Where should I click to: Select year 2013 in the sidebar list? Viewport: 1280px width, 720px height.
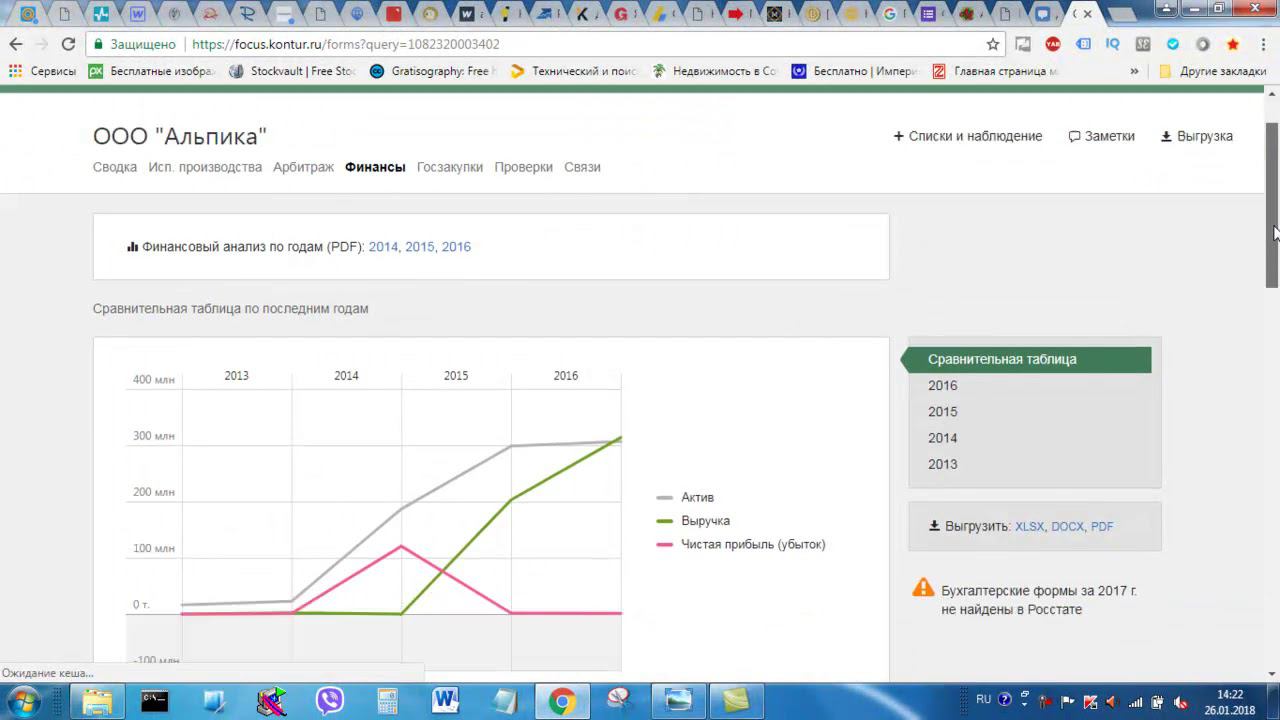coord(942,464)
